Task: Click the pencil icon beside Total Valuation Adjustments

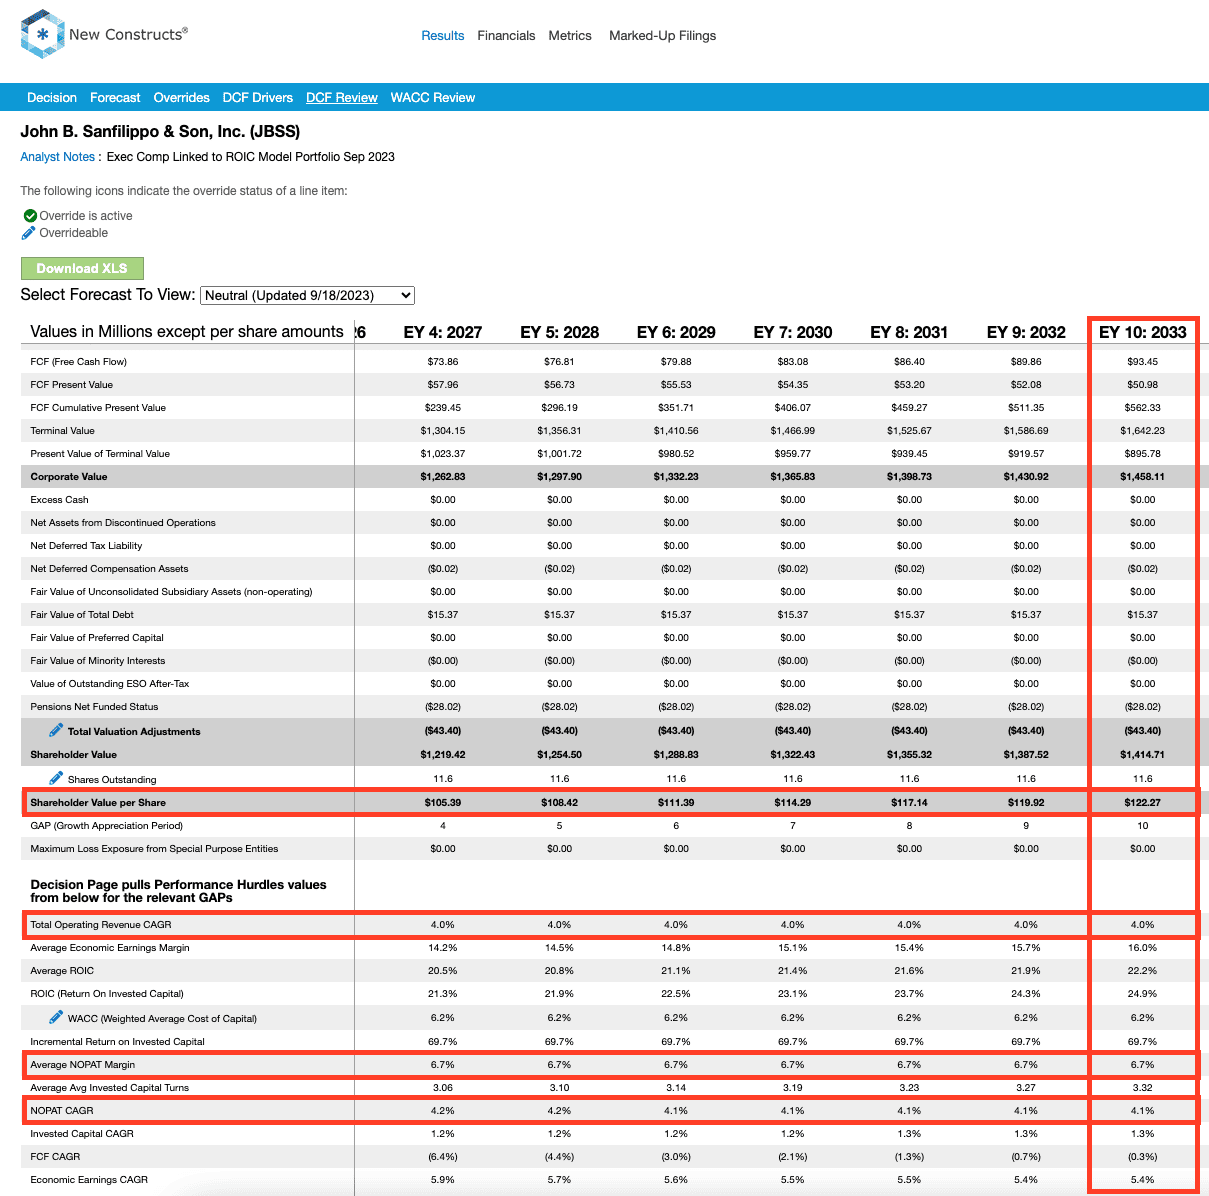Action: coord(56,730)
